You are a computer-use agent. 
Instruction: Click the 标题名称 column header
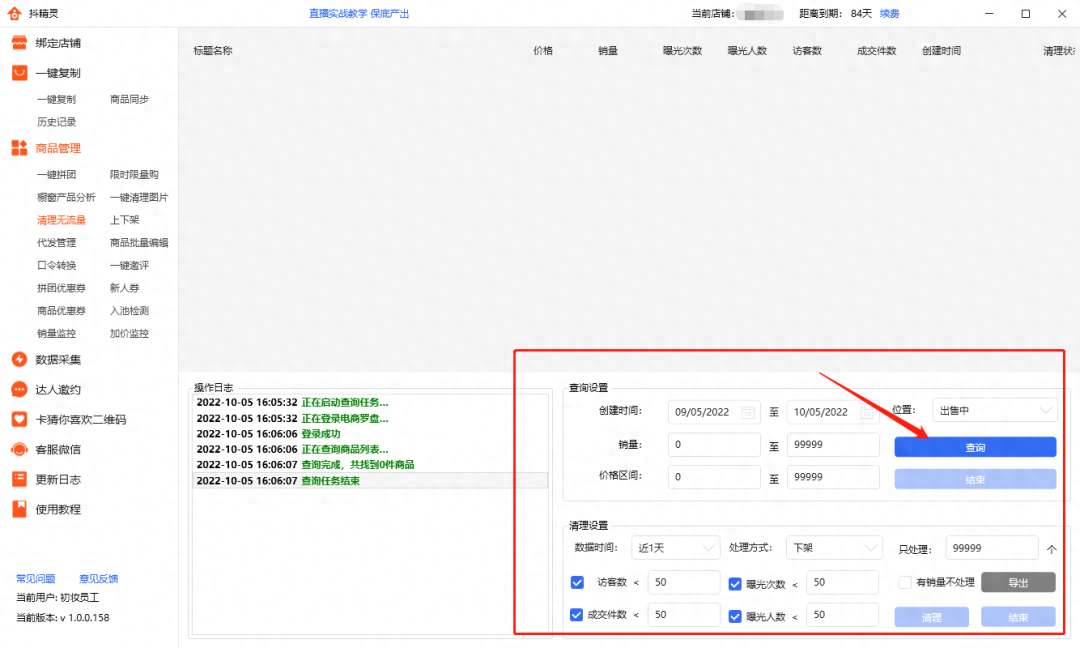[213, 50]
